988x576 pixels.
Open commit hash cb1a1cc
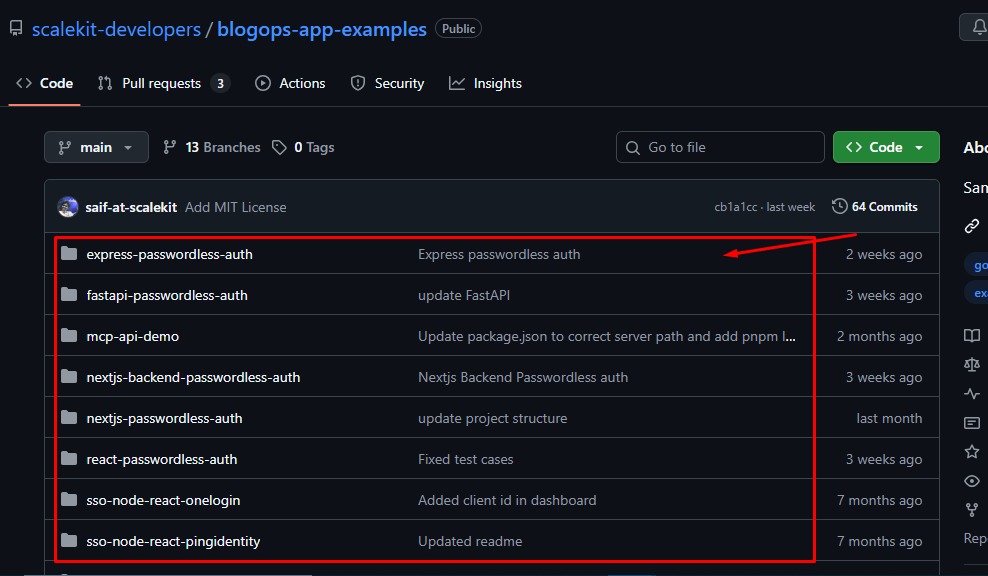point(735,207)
